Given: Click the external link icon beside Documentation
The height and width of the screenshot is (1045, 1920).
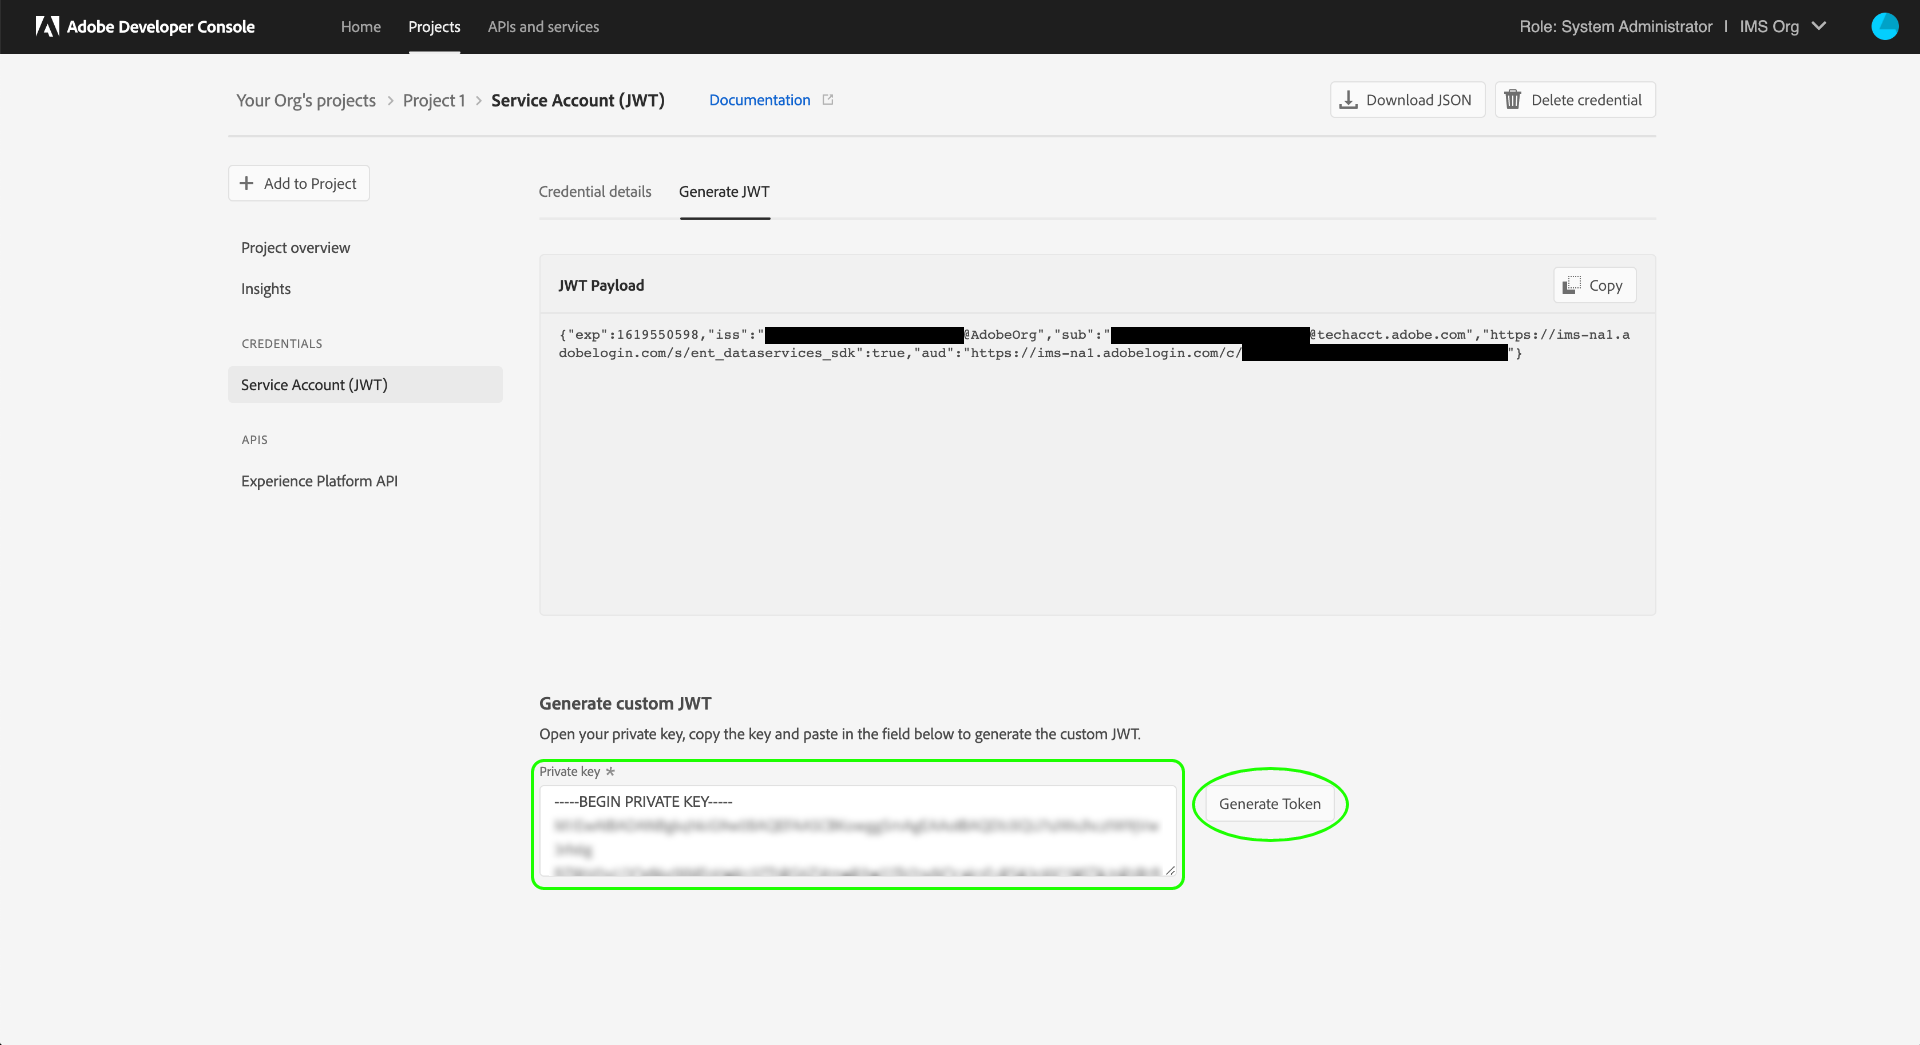Looking at the screenshot, I should pyautogui.click(x=828, y=100).
